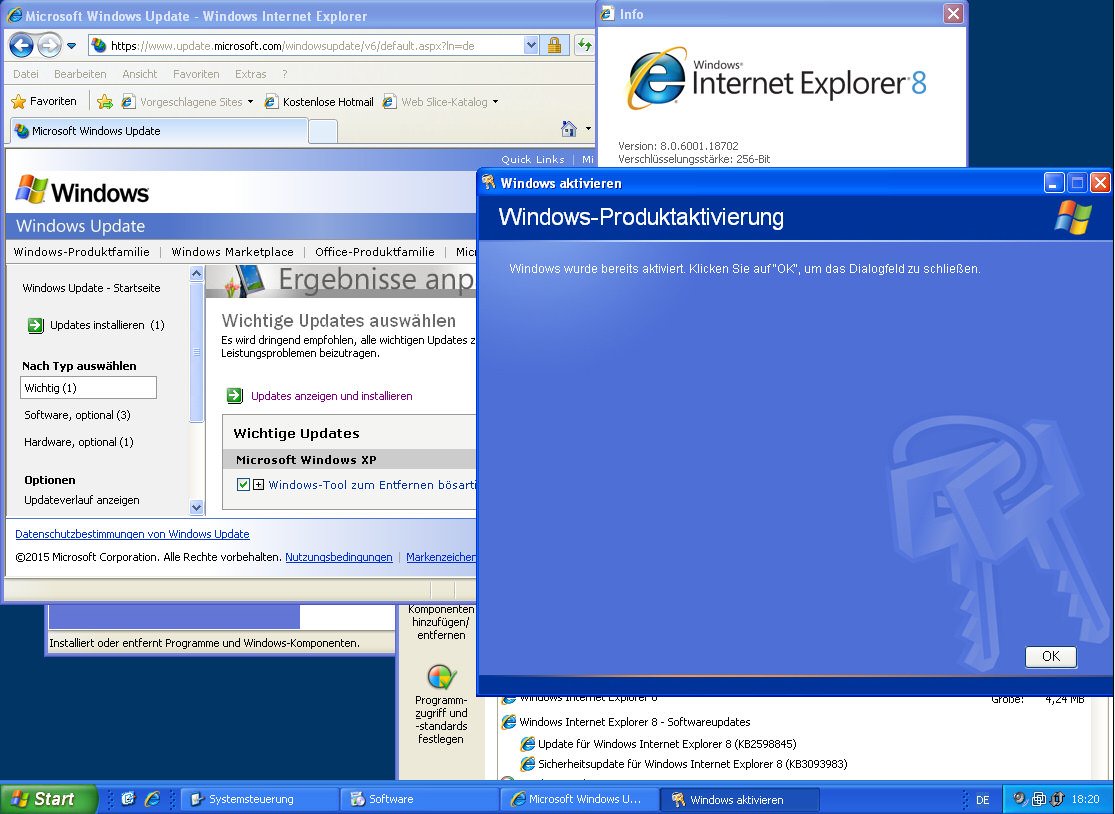Image resolution: width=1115 pixels, height=814 pixels.
Task: Select Sicherheitsupdate KB3093983 entry
Action: click(x=684, y=764)
